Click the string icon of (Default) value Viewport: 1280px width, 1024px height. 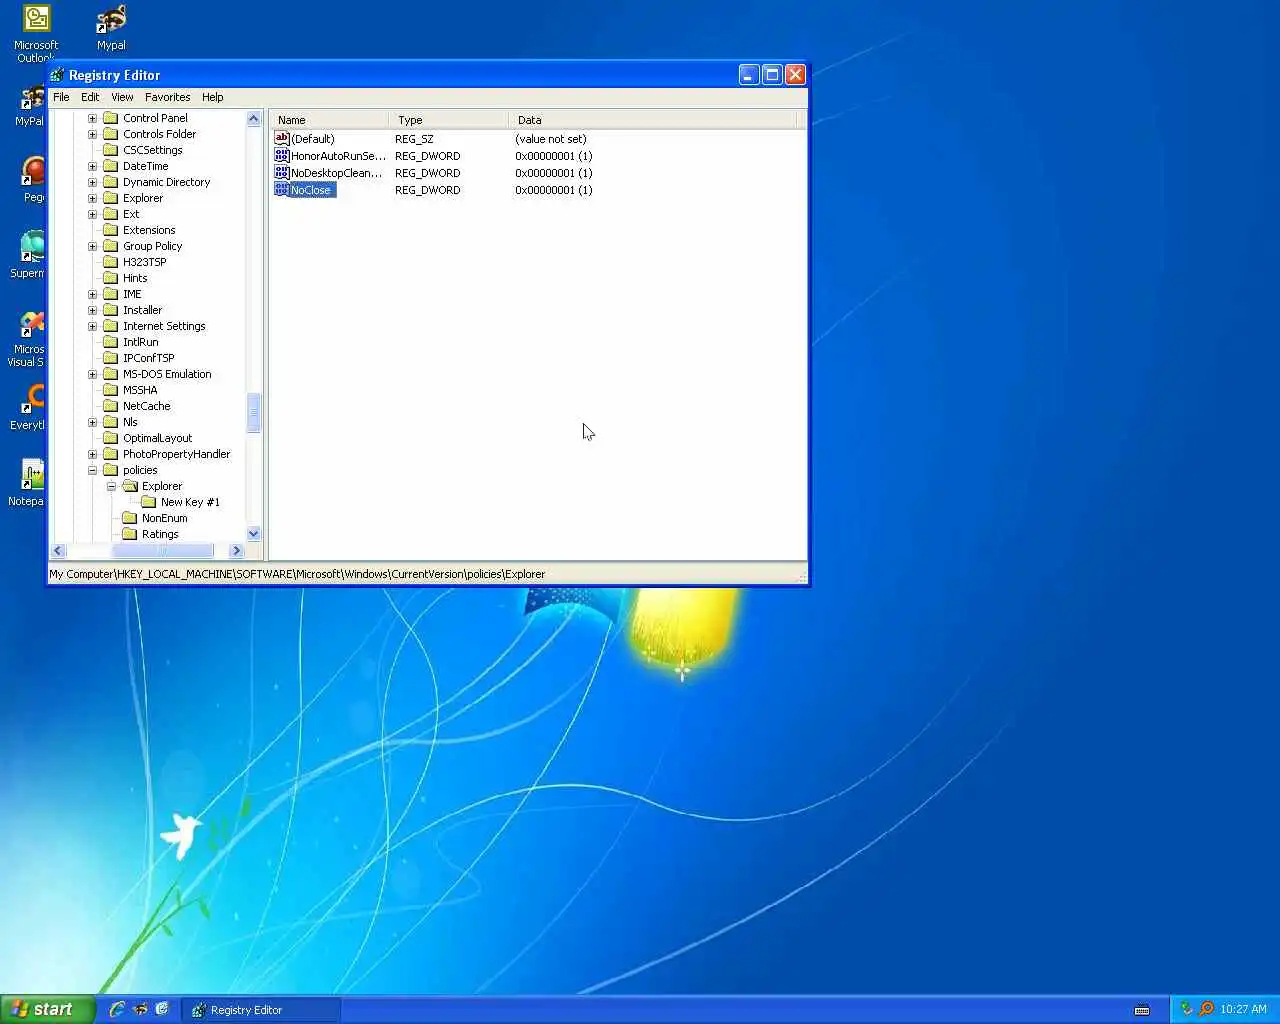281,138
